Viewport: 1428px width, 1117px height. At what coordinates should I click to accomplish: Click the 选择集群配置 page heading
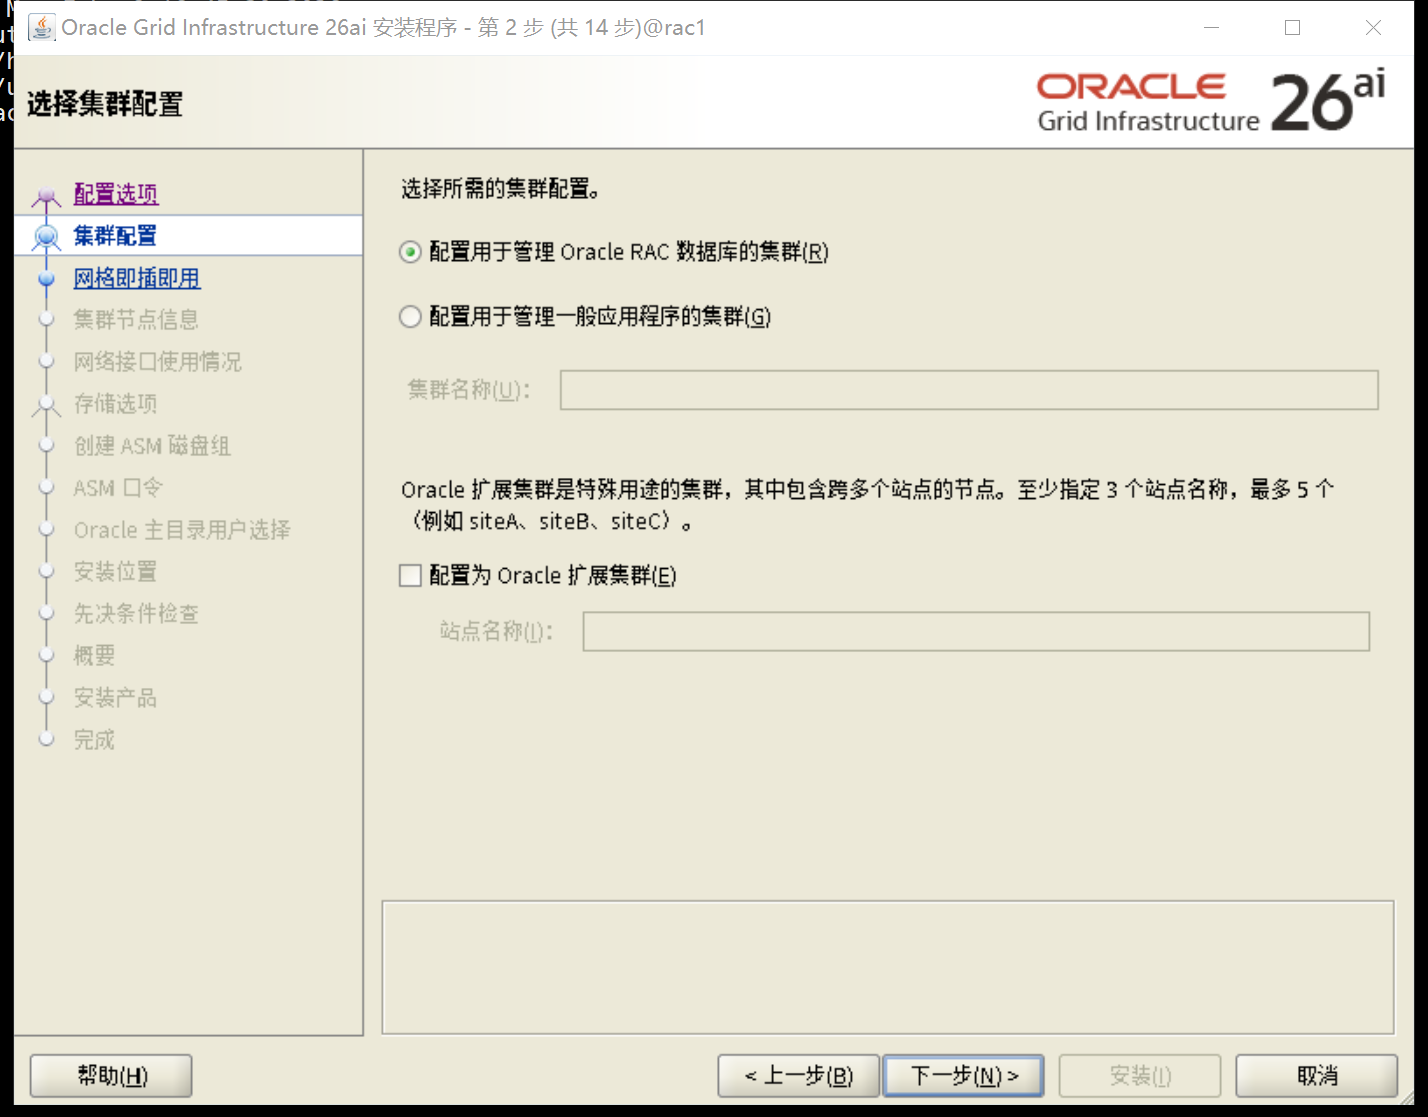pos(105,104)
